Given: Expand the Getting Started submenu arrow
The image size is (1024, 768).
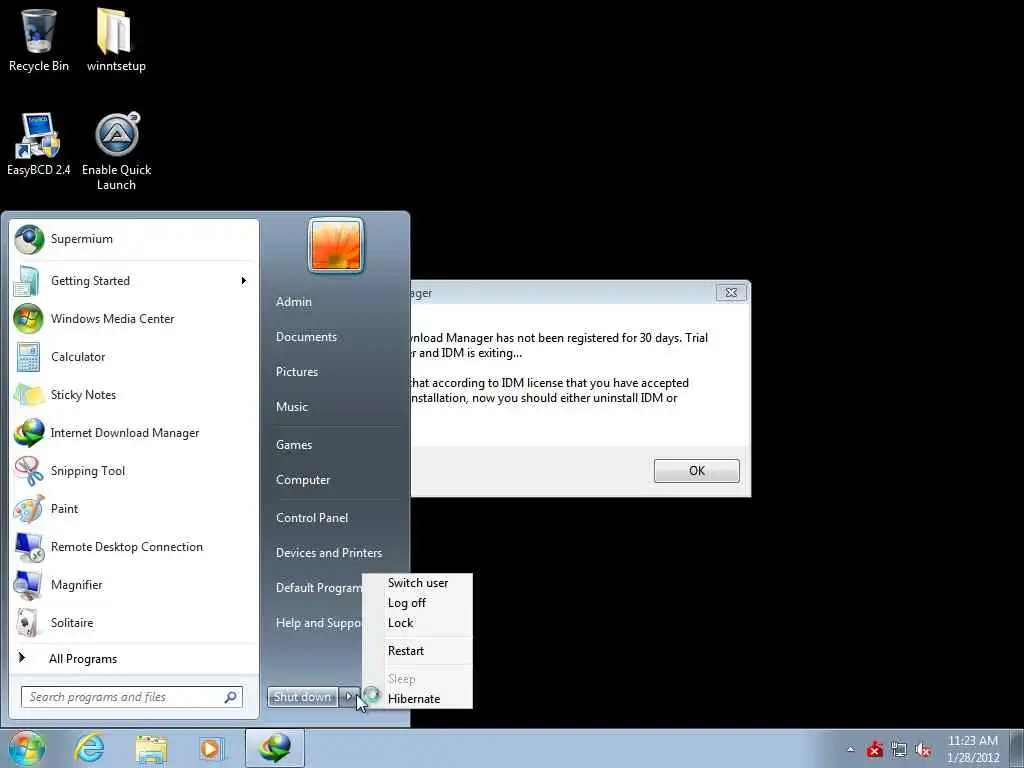Looking at the screenshot, I should [244, 281].
